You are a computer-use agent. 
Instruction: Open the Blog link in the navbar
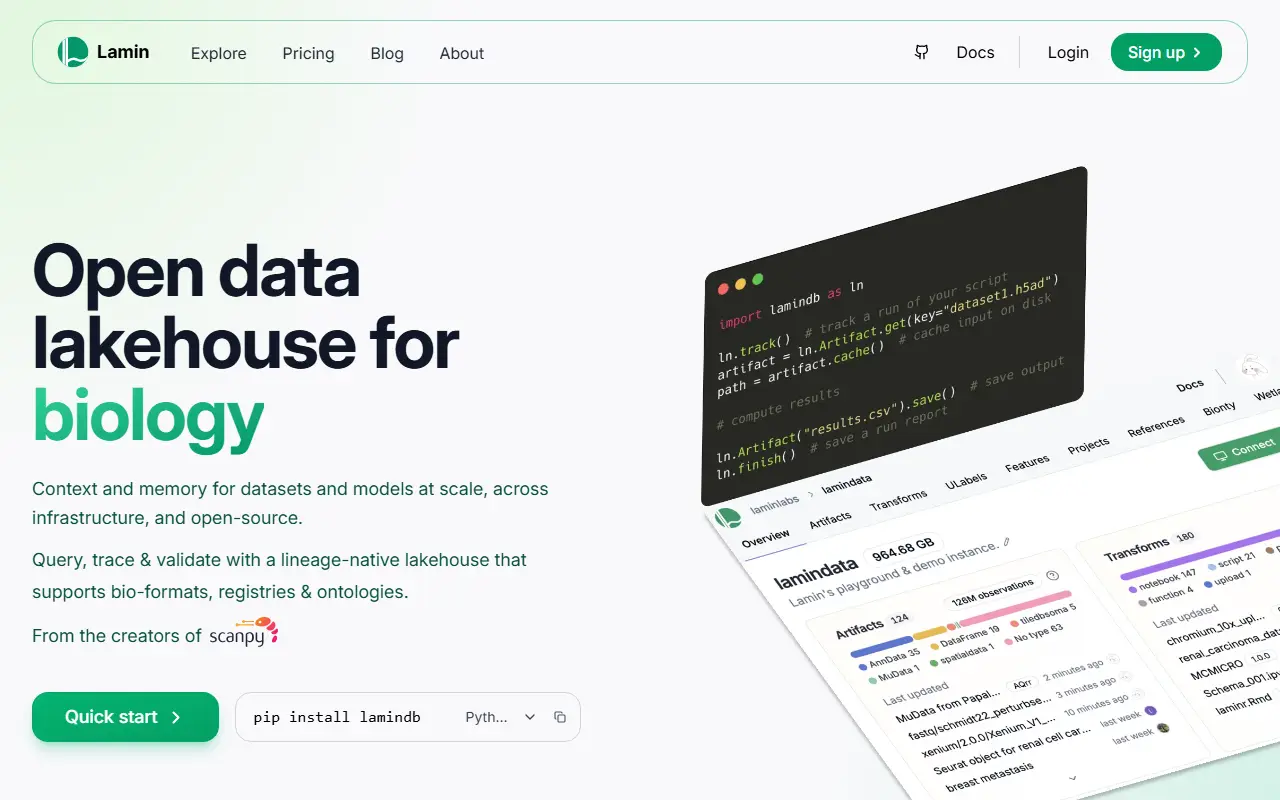[x=387, y=53]
